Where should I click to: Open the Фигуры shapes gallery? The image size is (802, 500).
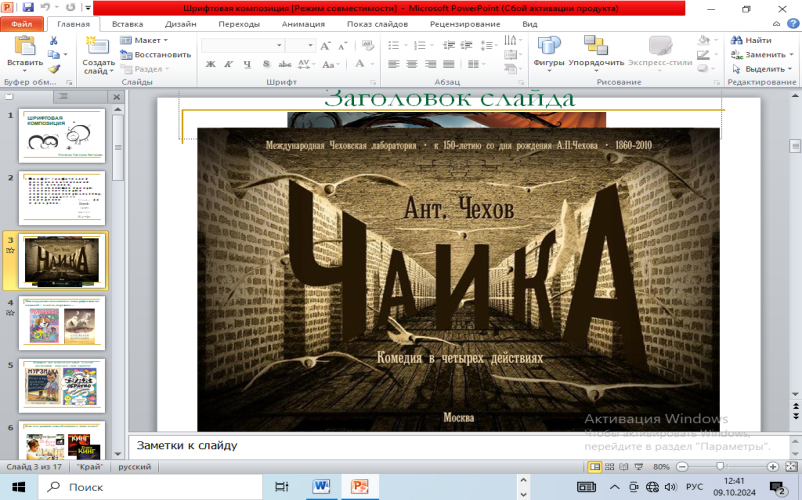[x=548, y=52]
